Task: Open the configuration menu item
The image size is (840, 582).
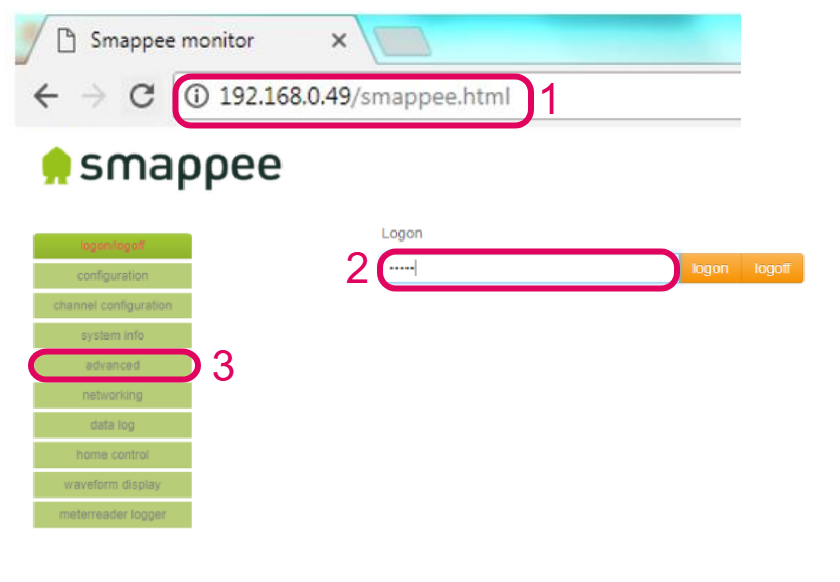Action: 112,276
